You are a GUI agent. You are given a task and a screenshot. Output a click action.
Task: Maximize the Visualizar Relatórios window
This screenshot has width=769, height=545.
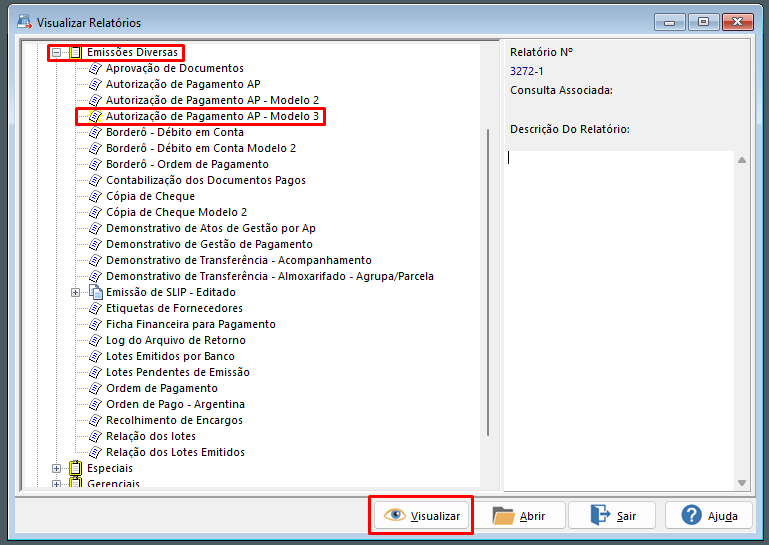click(704, 22)
